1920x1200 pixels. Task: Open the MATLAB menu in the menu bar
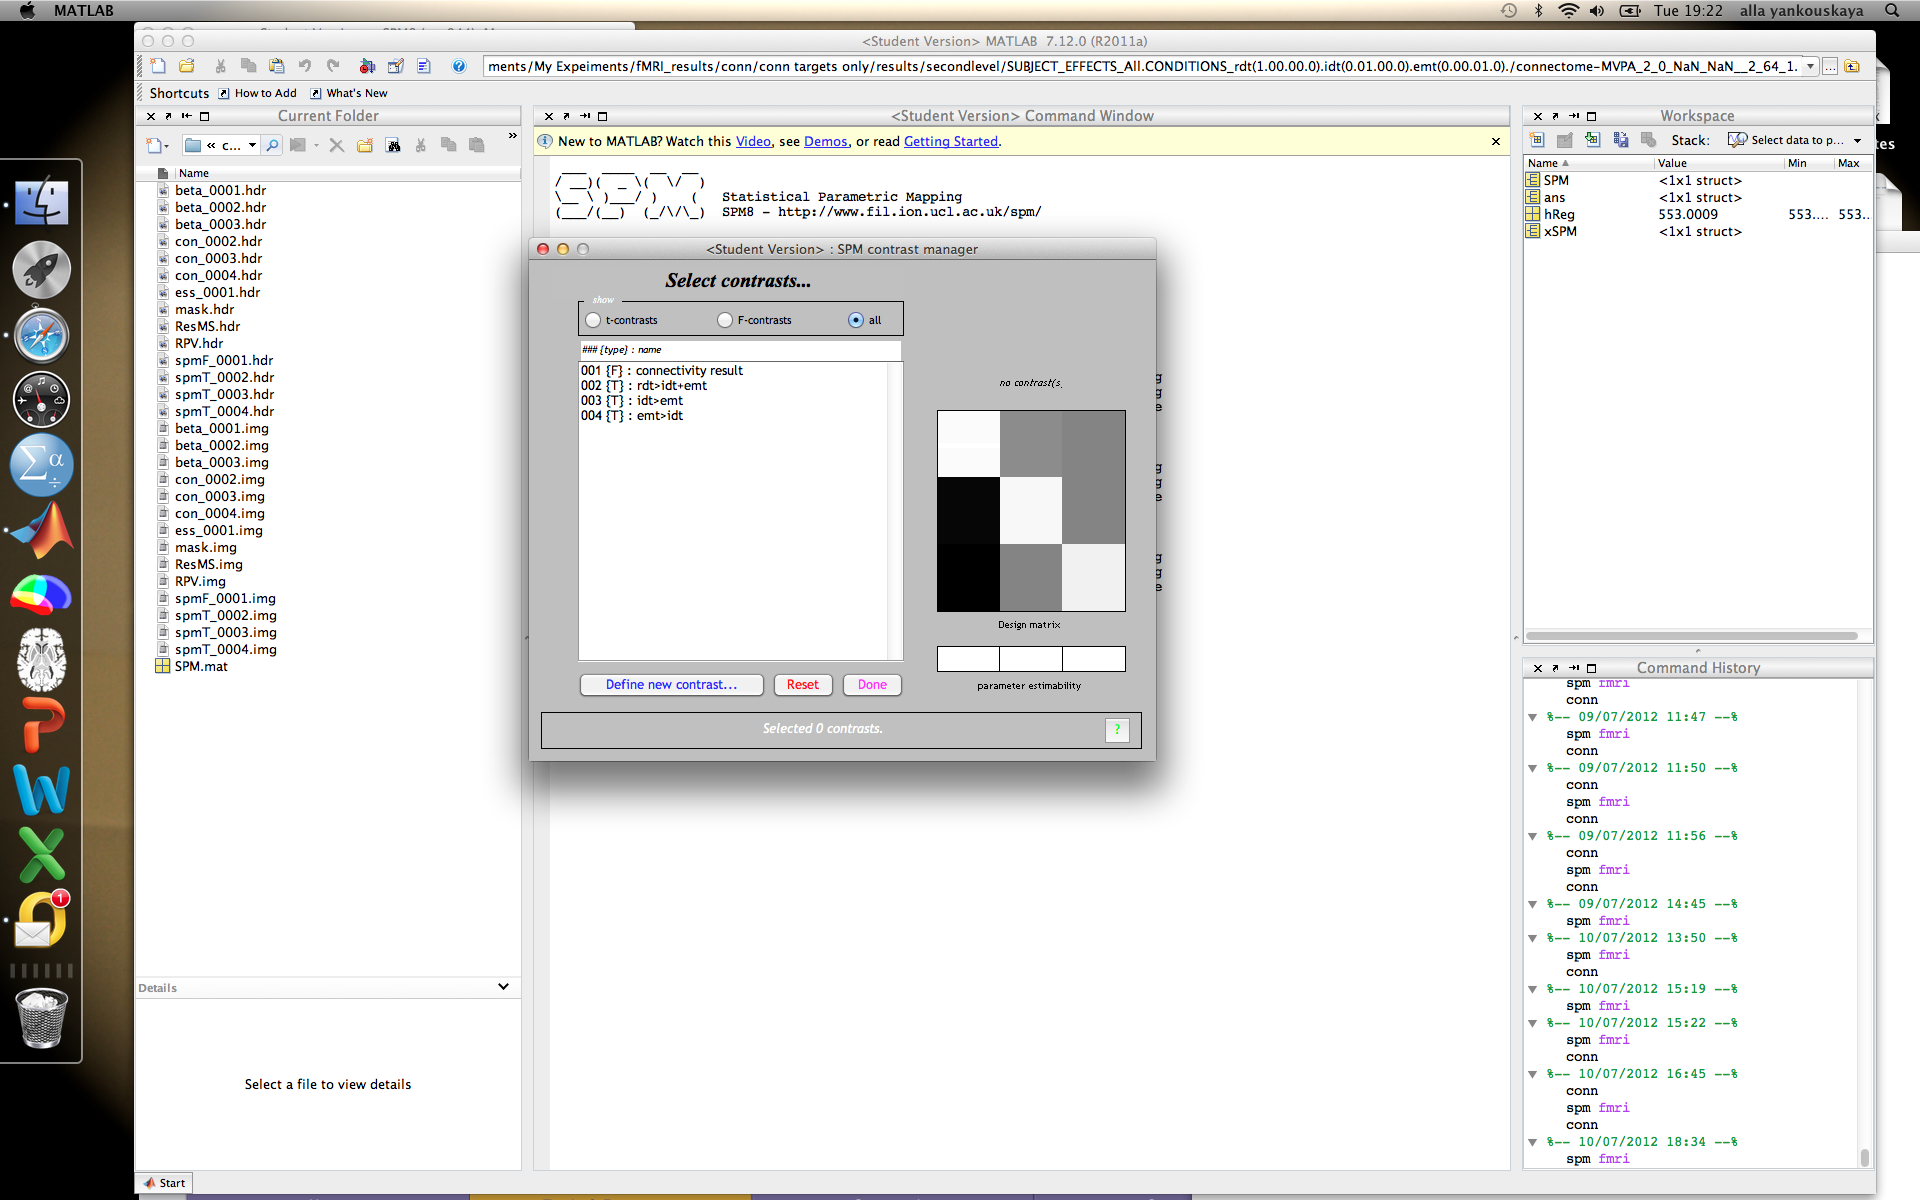83,11
